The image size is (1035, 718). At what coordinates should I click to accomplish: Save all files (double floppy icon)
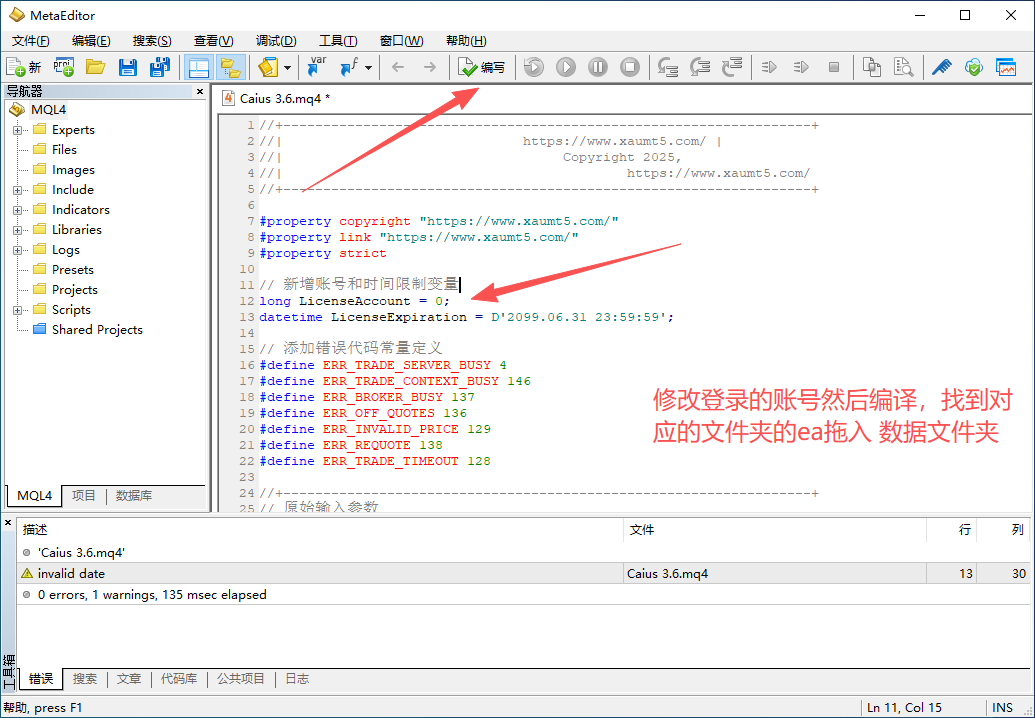tap(159, 67)
